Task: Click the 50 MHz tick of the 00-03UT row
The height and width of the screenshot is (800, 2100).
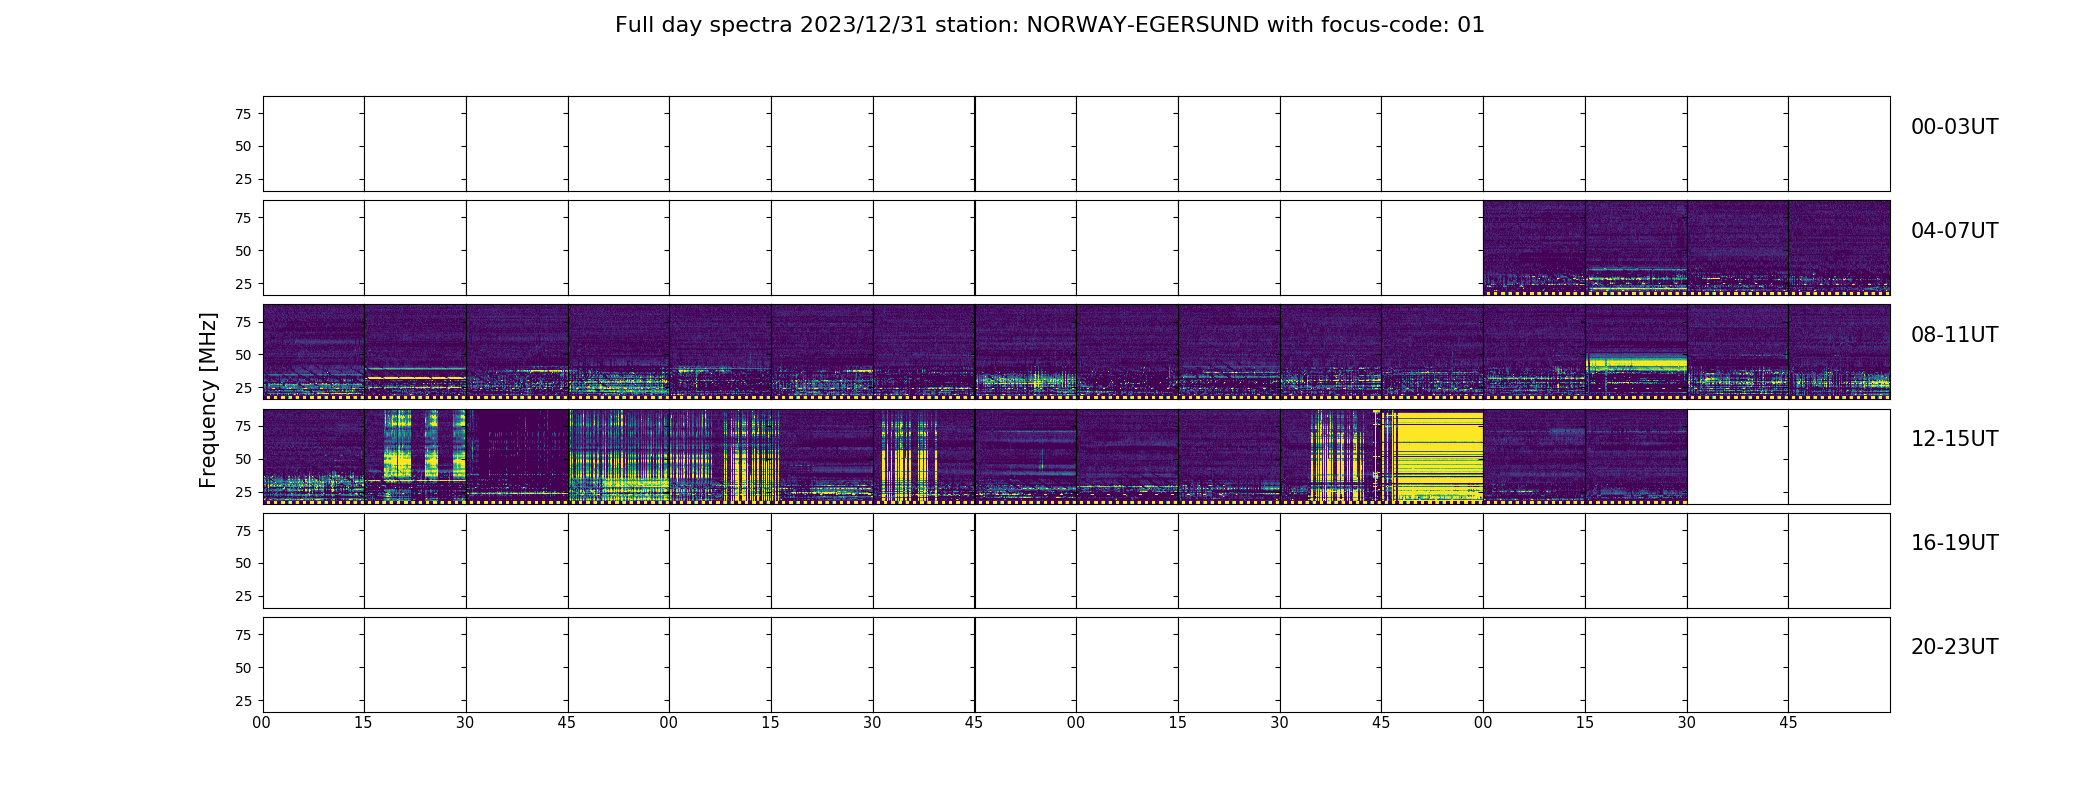Action: (243, 146)
